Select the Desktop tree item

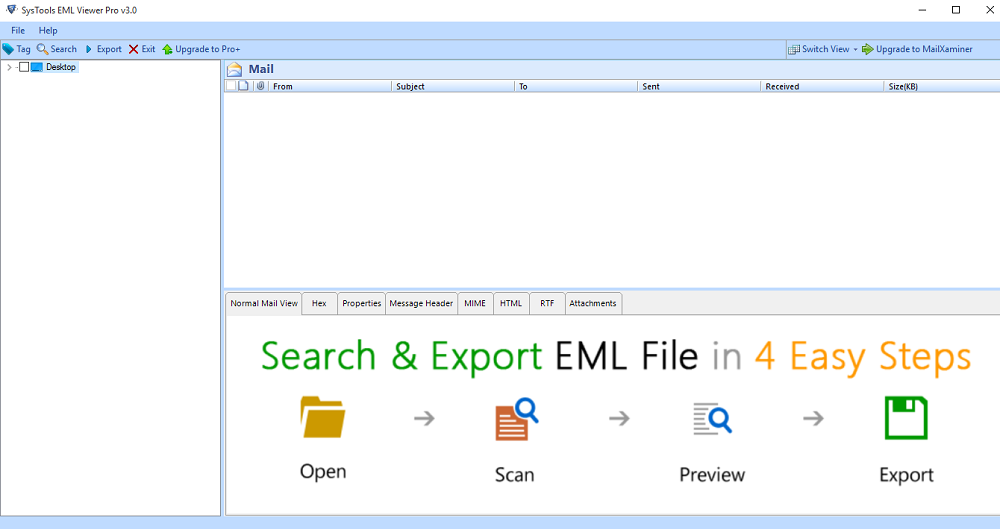tap(61, 67)
